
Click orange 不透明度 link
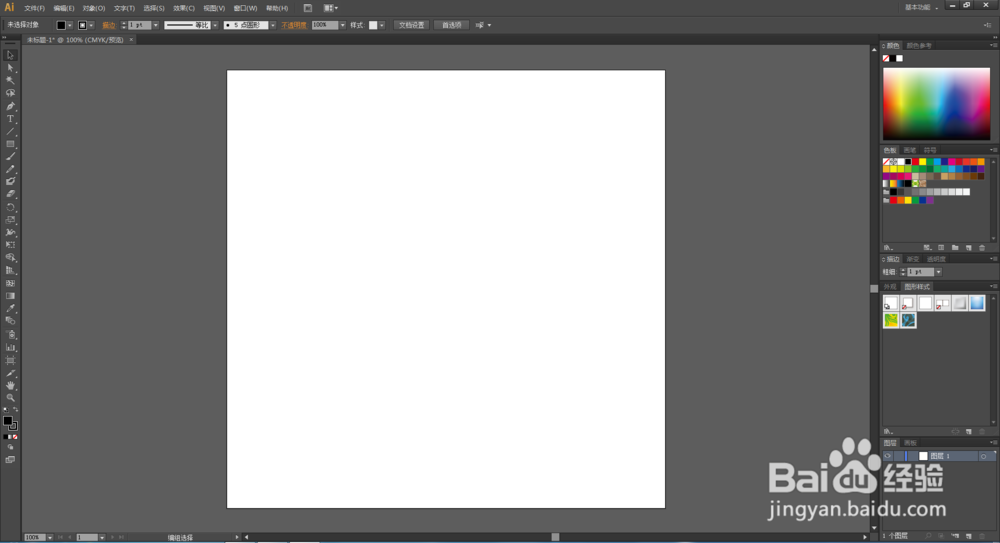[293, 26]
